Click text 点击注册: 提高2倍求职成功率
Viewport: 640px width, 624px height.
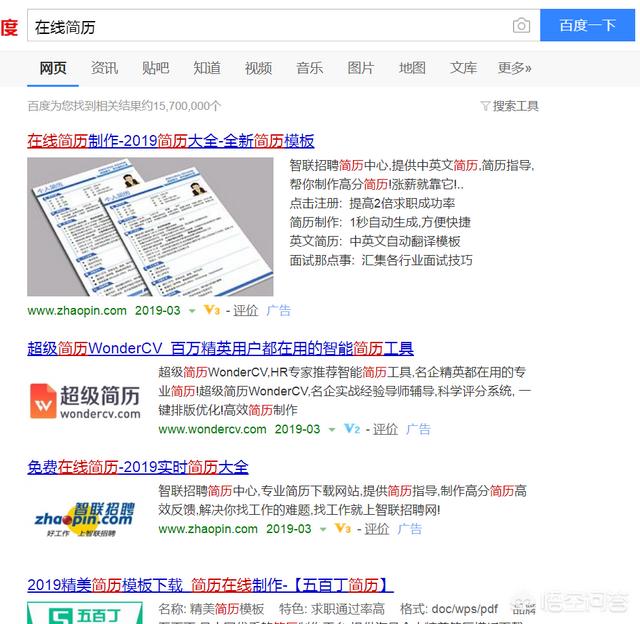pyautogui.click(x=372, y=203)
